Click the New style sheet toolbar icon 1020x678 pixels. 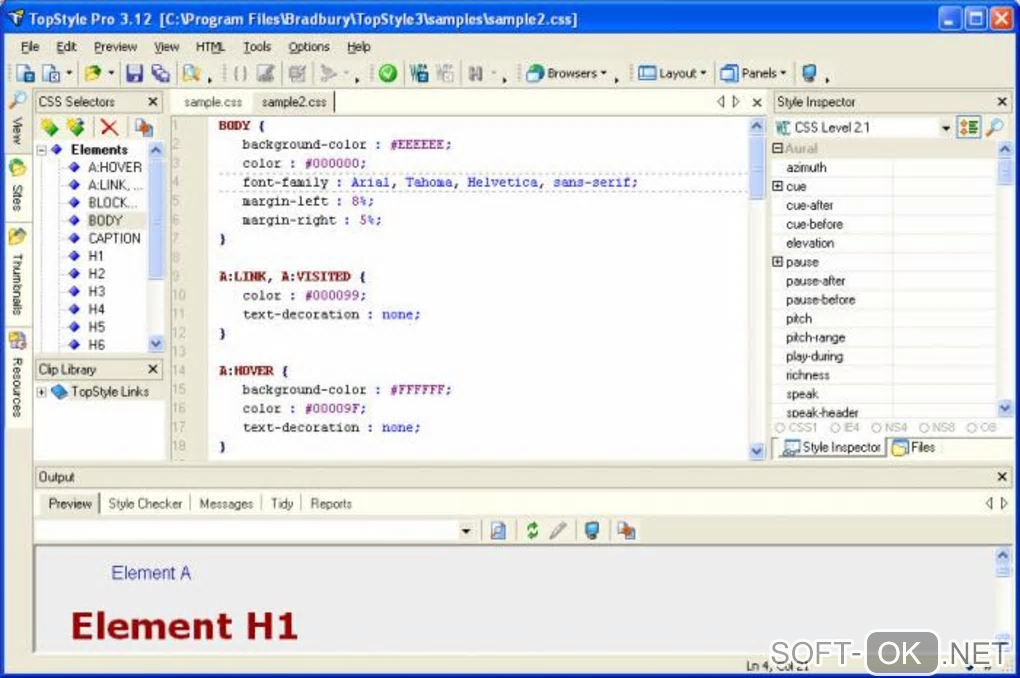(x=25, y=74)
